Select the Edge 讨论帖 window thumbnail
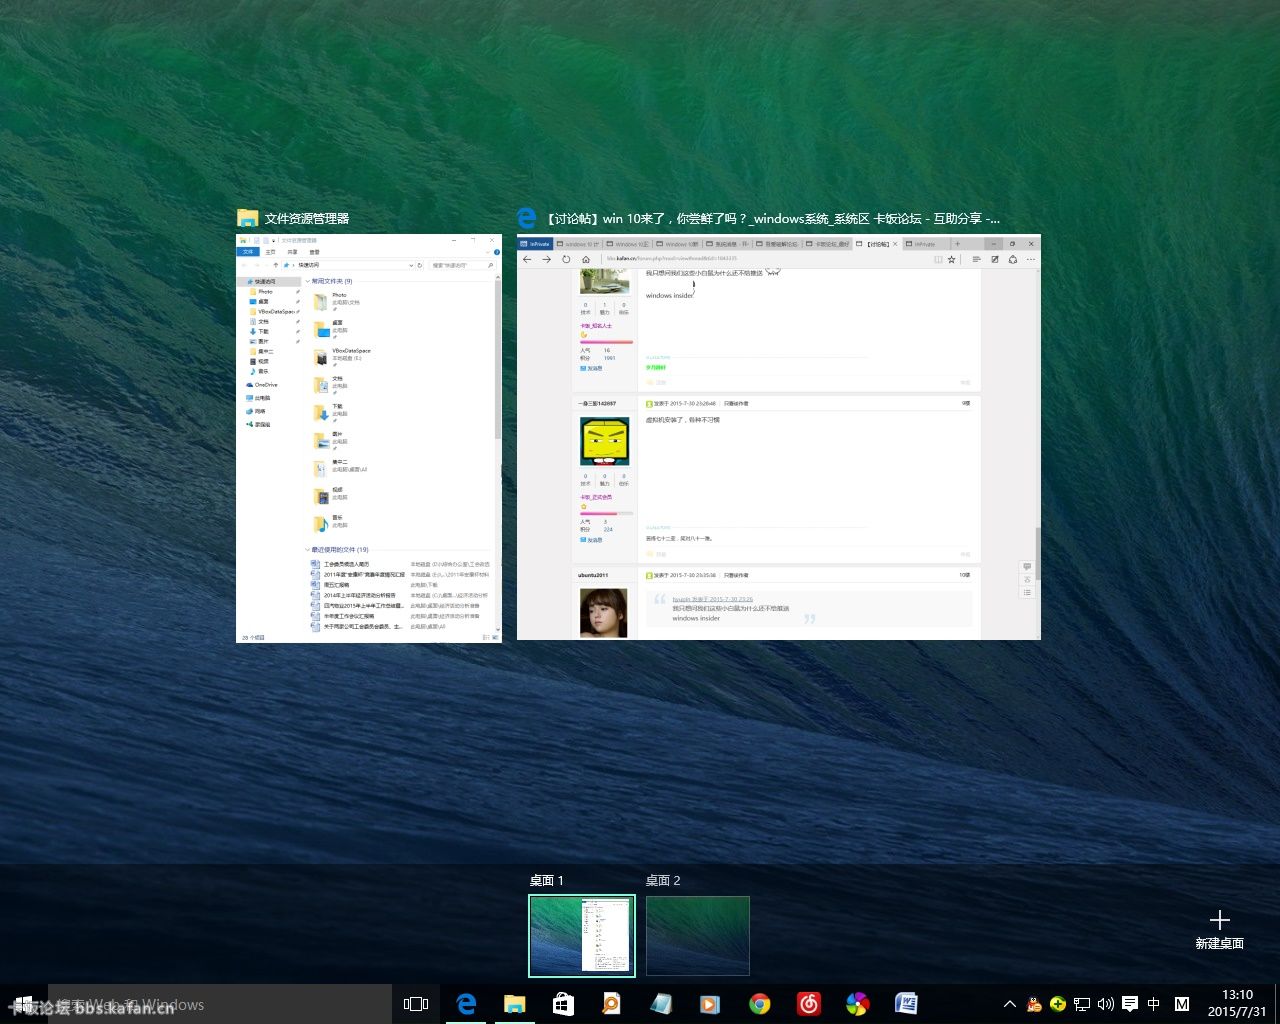 (x=779, y=437)
